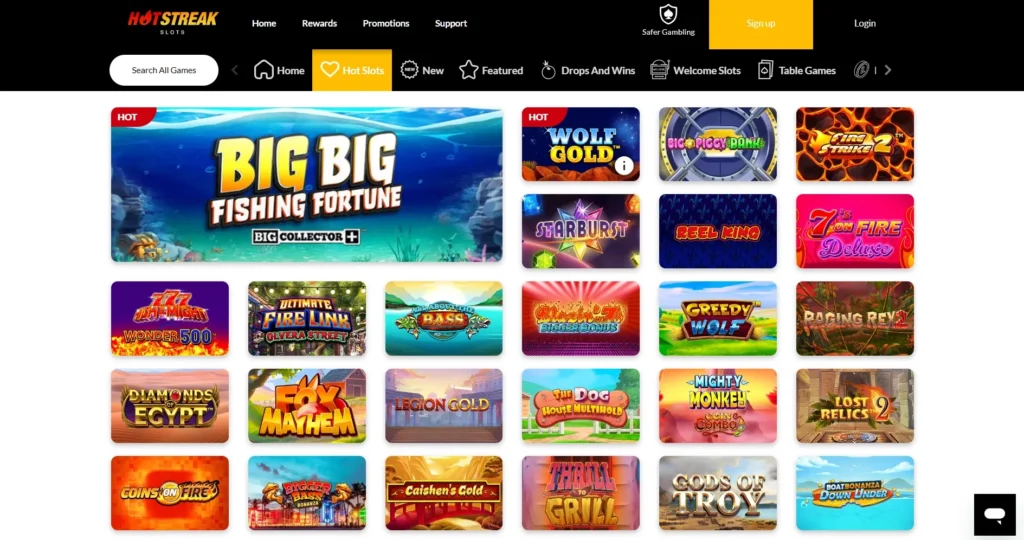Launch the Starburst game tile
1024x540 pixels.
[x=581, y=231]
